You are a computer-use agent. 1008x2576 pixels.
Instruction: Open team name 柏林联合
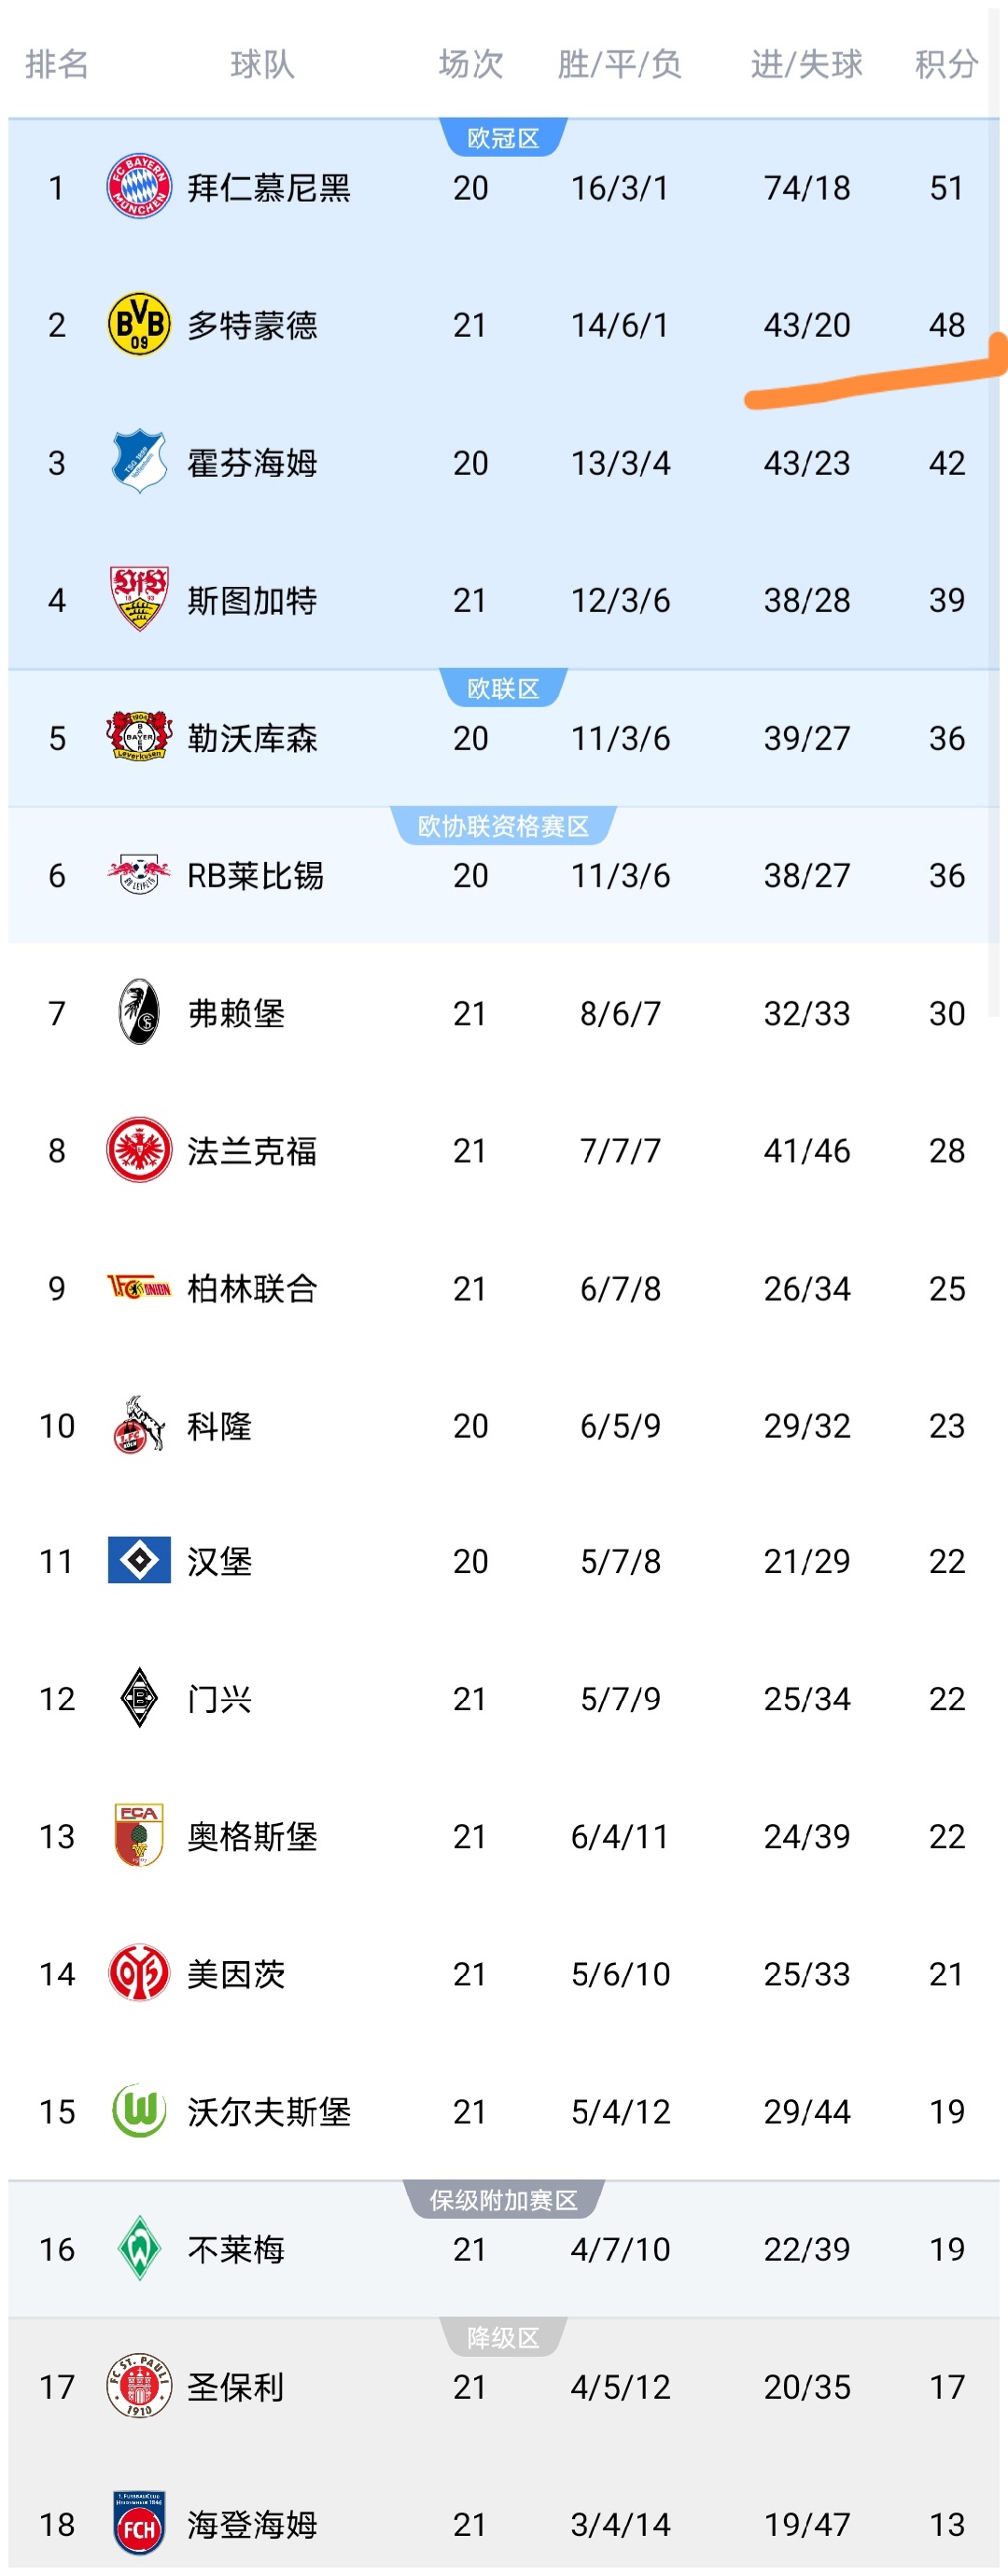pyautogui.click(x=252, y=1288)
